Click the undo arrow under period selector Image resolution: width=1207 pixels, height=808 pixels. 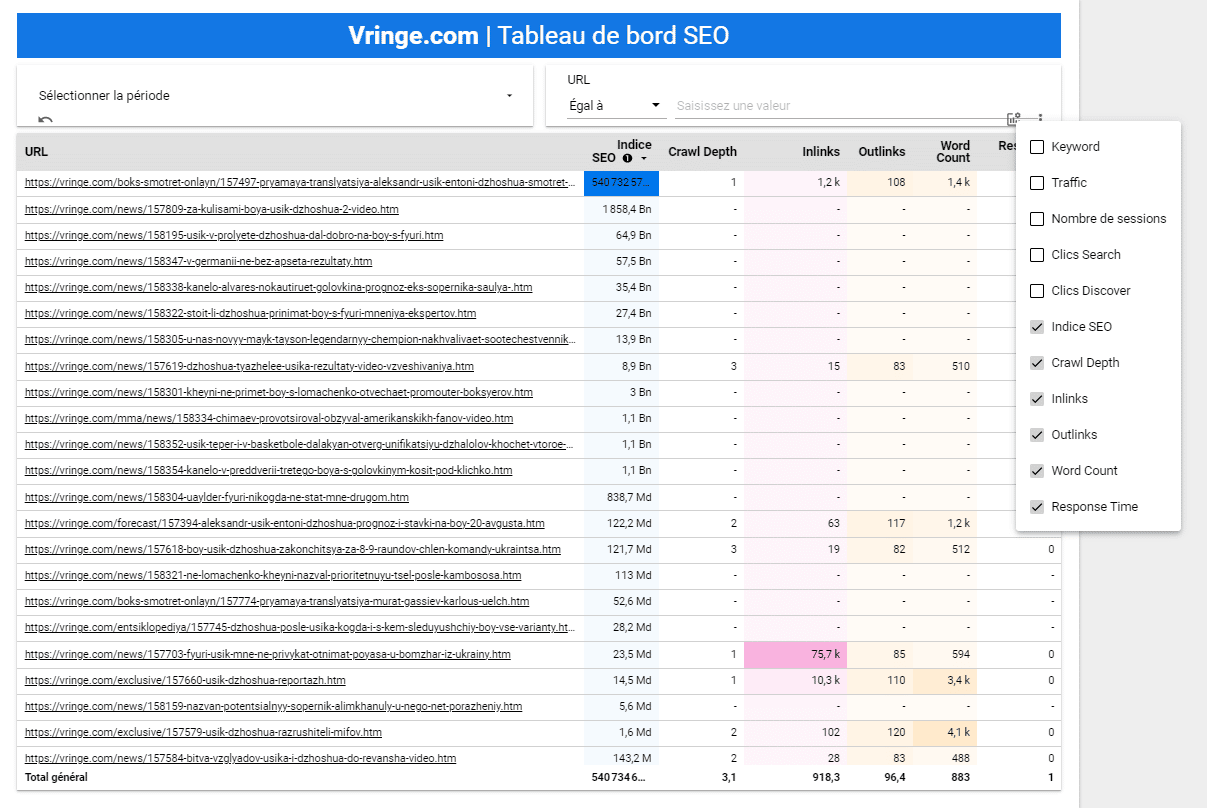[x=45, y=121]
